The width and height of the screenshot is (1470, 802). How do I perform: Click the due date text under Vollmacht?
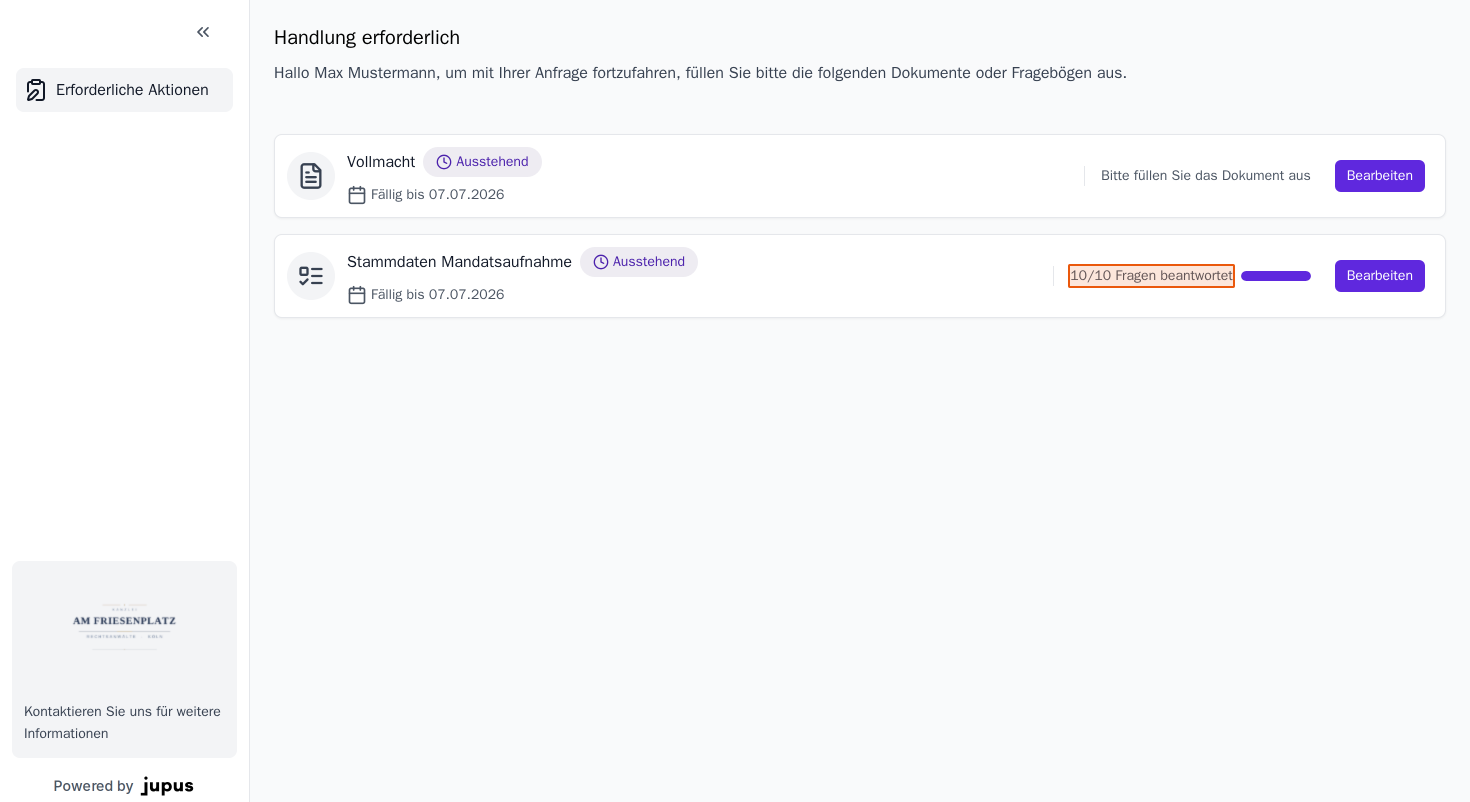[438, 195]
